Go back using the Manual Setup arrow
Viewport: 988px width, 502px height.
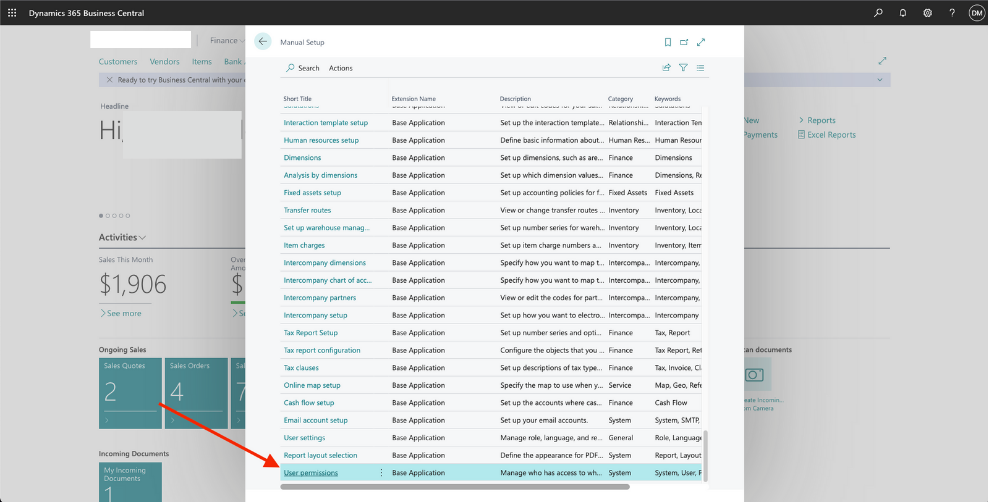263,42
